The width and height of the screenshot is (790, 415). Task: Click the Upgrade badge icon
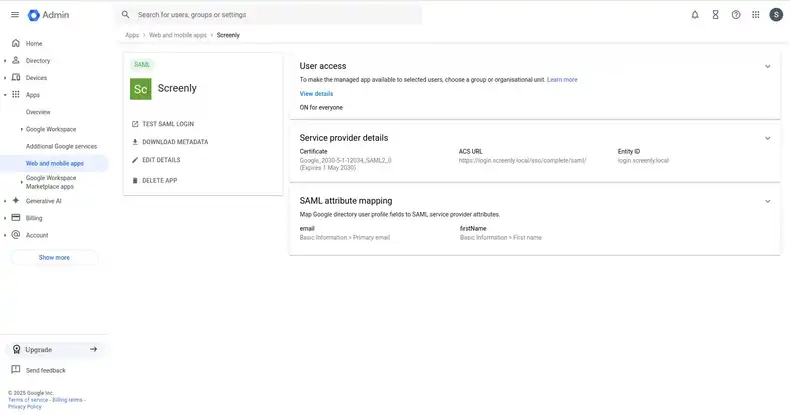(17, 350)
